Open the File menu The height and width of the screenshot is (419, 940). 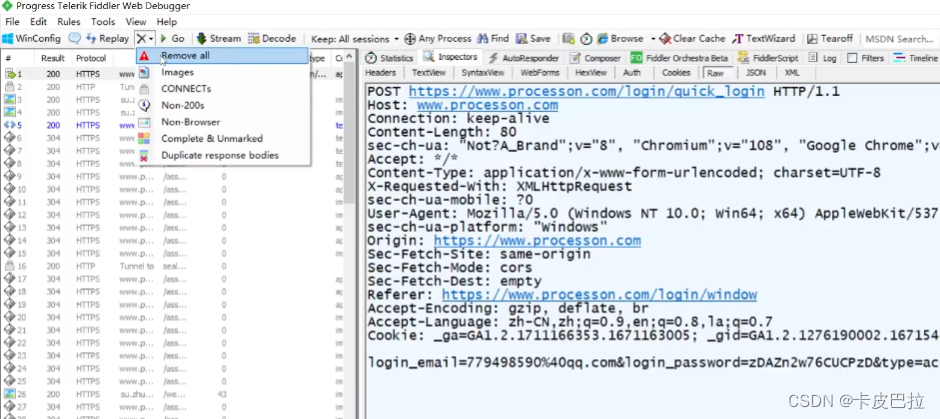point(13,22)
